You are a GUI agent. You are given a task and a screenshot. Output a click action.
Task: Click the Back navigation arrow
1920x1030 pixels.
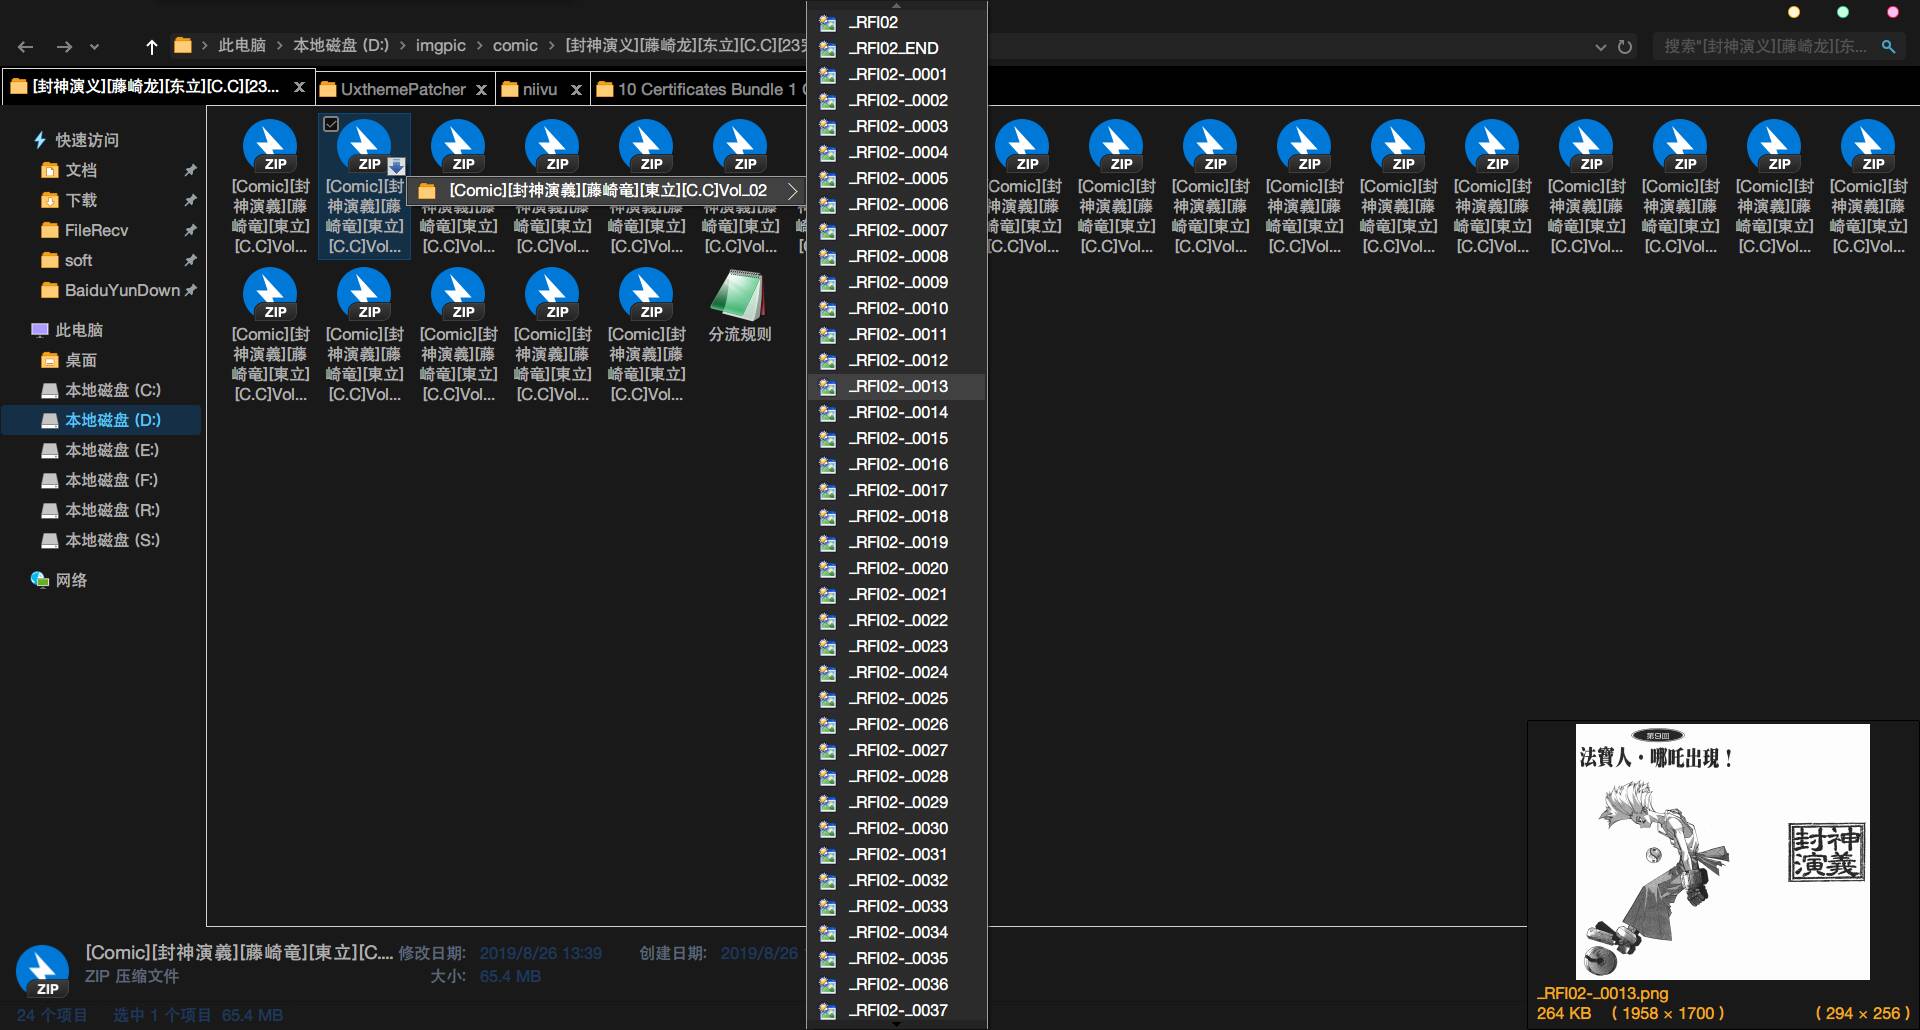pos(26,47)
